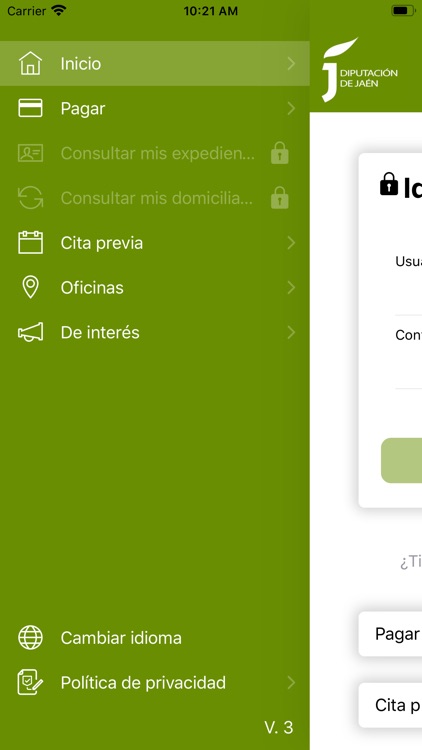Tap the lock icon on Consultar mis domiciliaciones
Viewport: 422px width, 750px height.
(280, 198)
